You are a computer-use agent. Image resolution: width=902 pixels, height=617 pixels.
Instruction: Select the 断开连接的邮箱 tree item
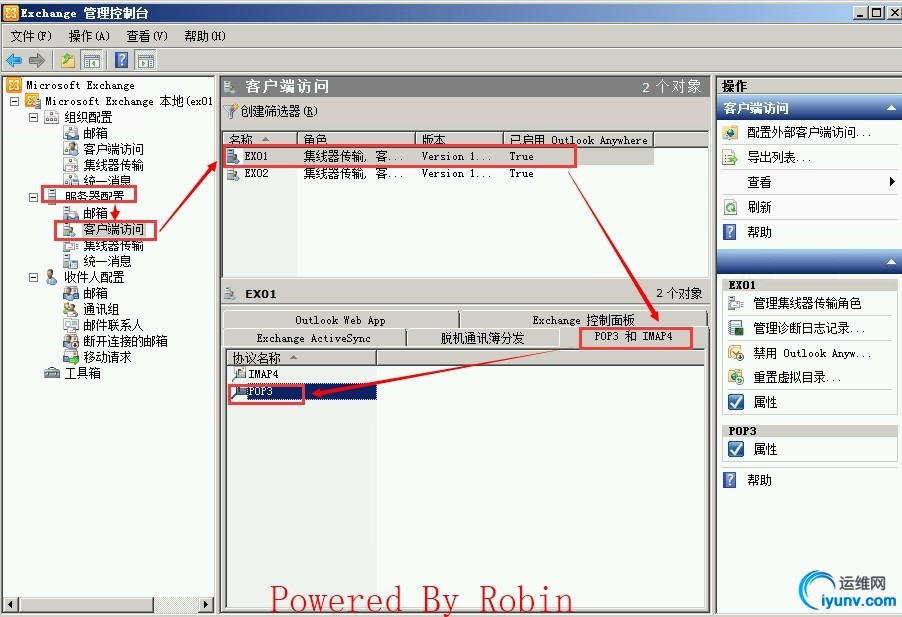(125, 342)
